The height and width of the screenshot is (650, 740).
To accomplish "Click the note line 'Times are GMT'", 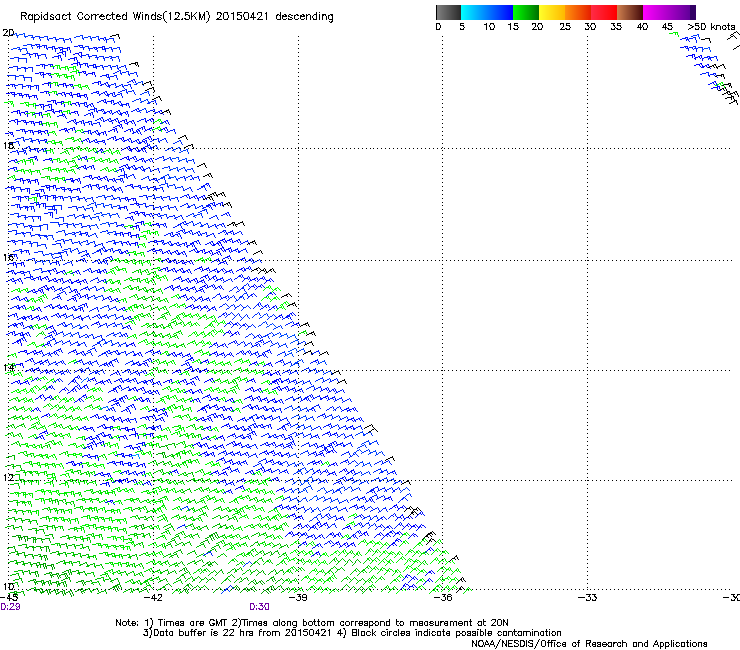I will coord(192,623).
